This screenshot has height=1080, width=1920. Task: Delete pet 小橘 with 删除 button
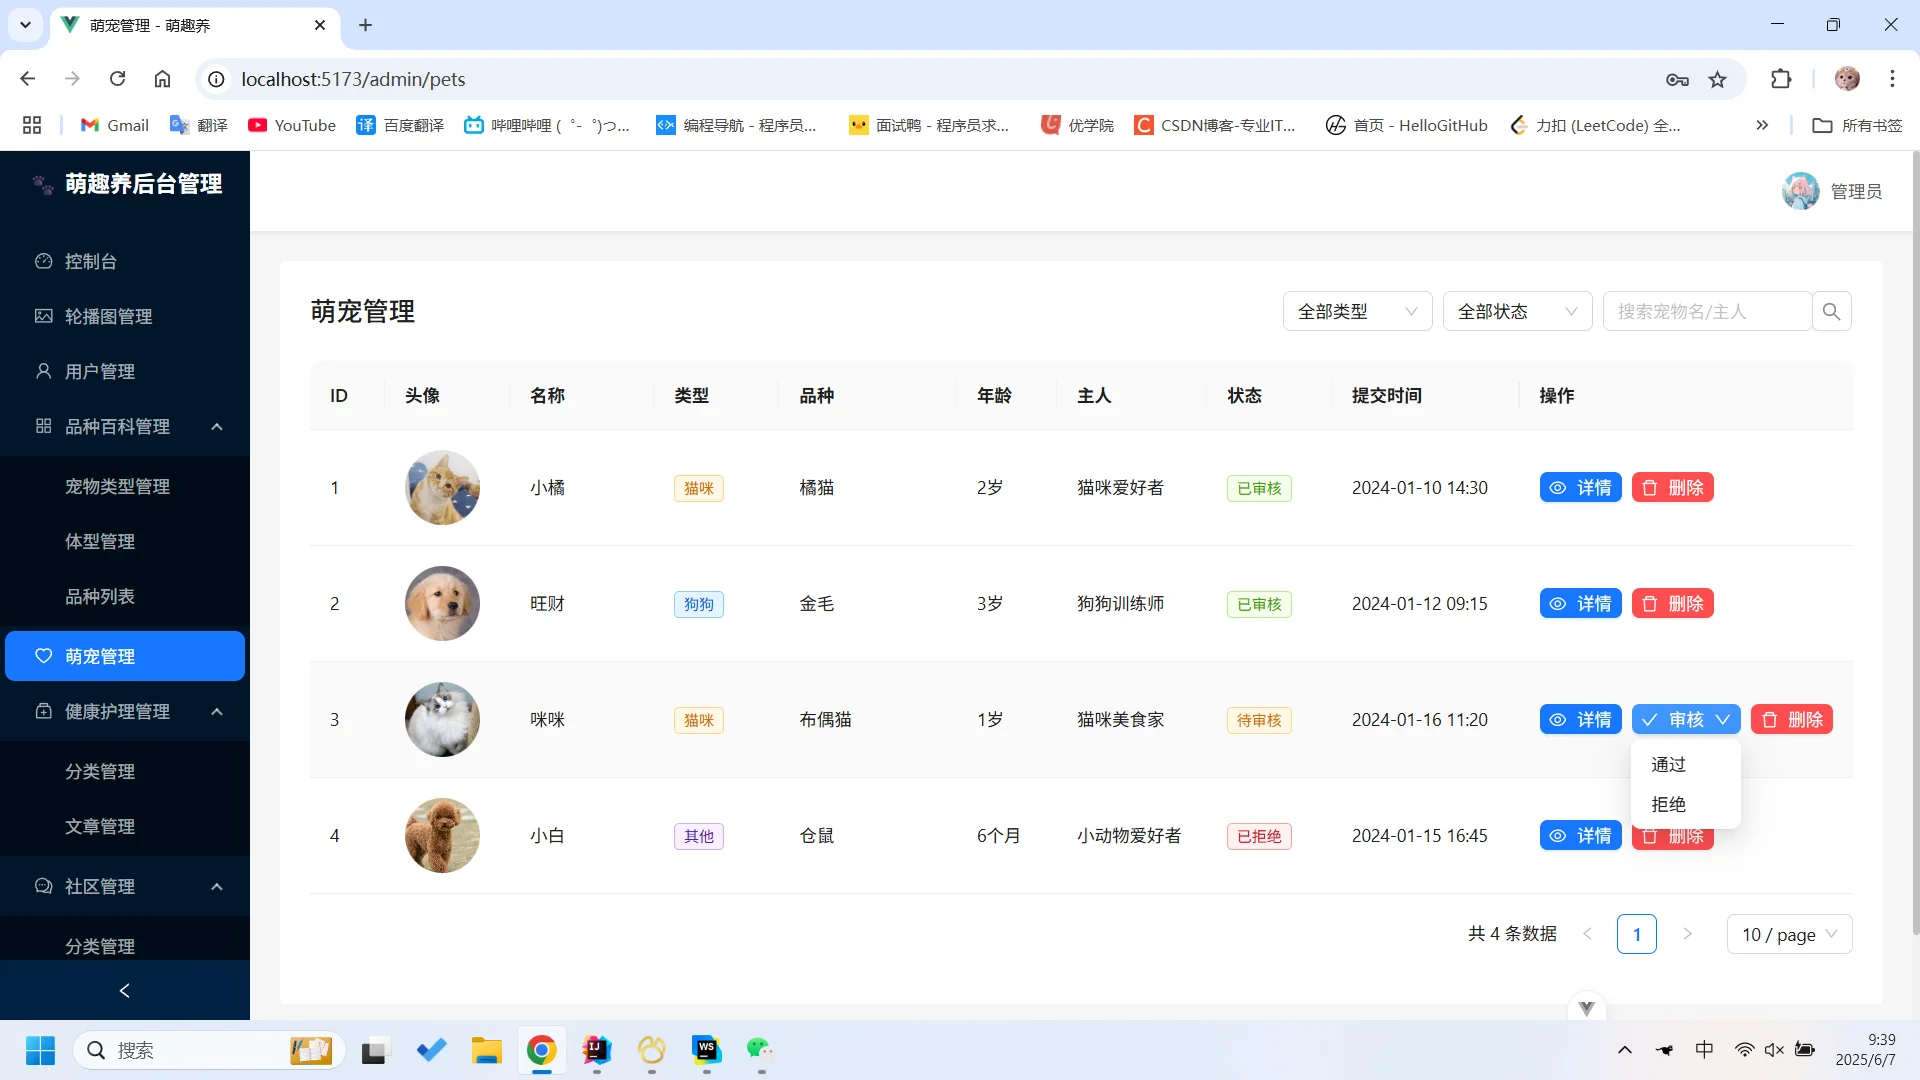[x=1672, y=488]
